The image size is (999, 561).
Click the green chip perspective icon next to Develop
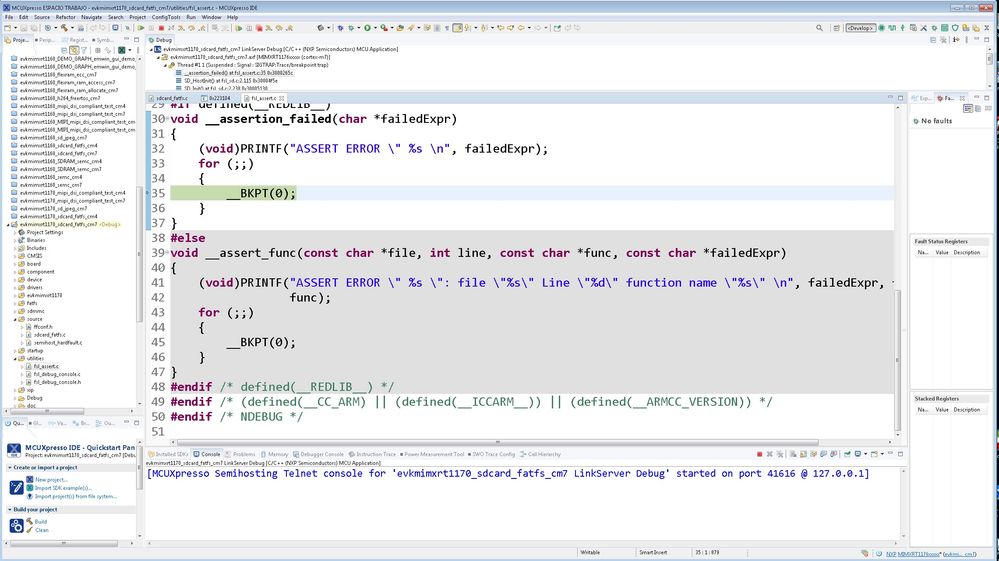tap(881, 28)
